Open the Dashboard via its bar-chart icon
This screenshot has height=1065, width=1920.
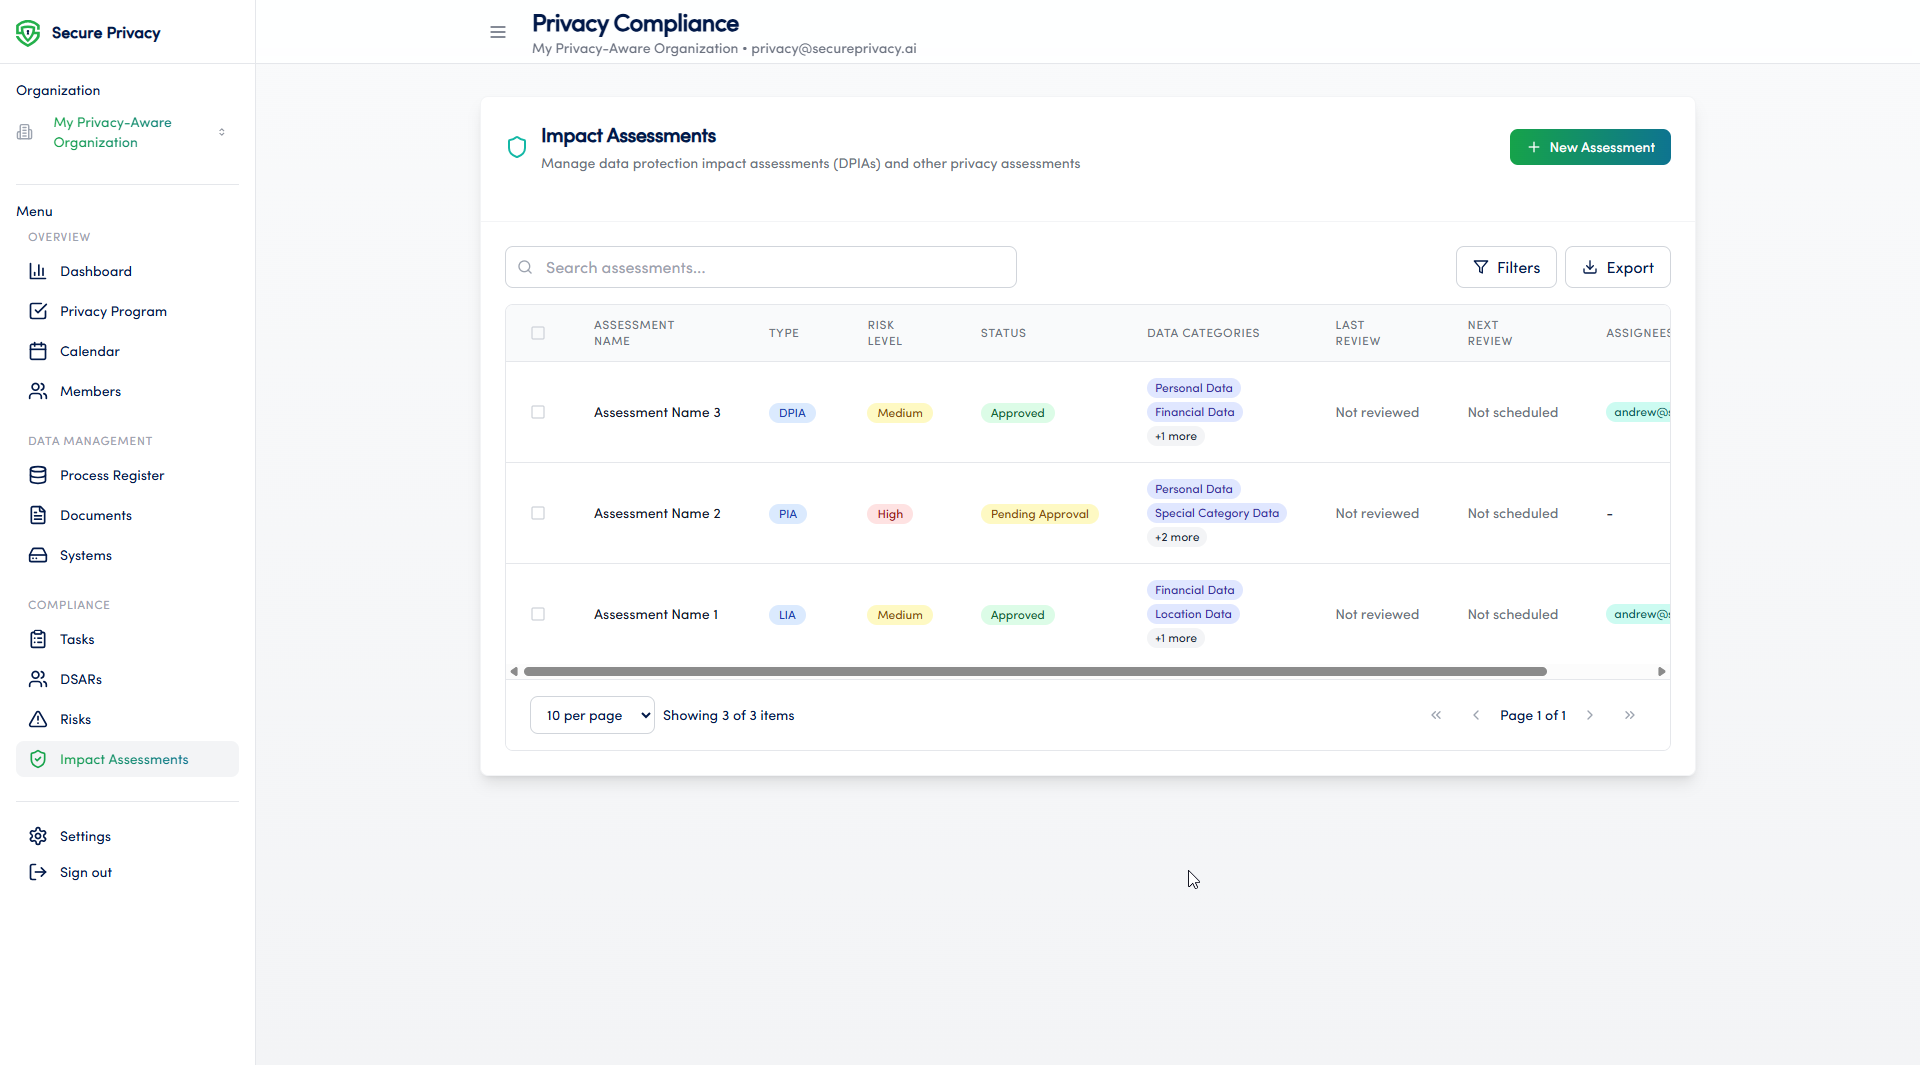38,271
